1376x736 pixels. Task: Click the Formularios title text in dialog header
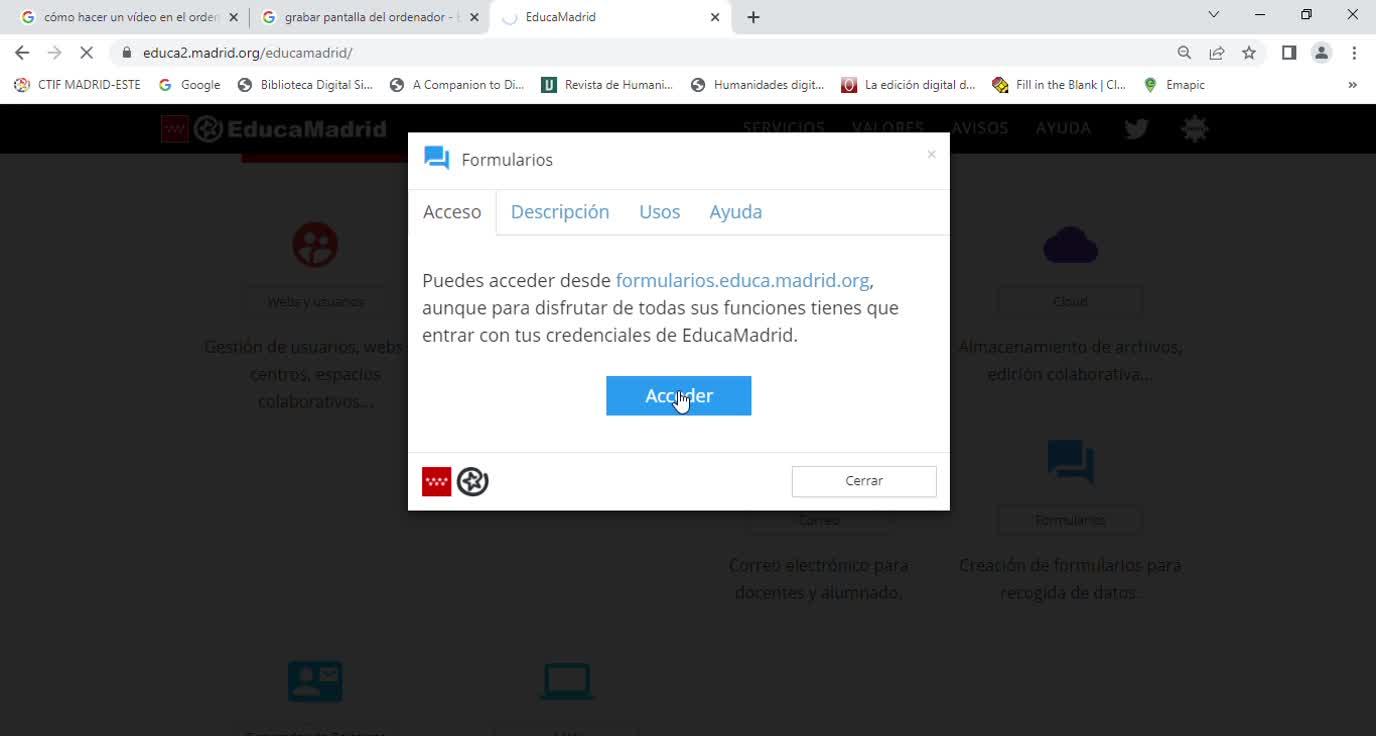point(507,160)
